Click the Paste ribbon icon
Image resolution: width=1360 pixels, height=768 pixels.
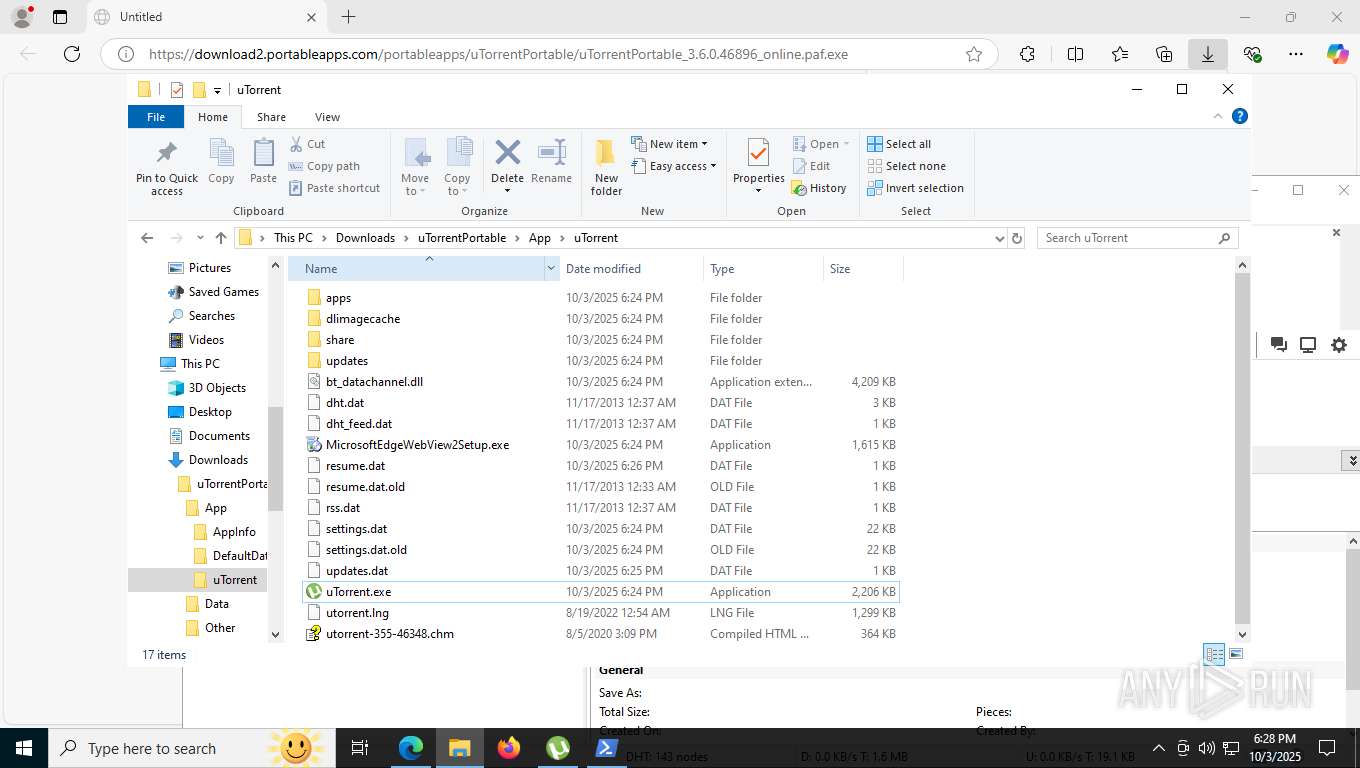click(x=263, y=161)
